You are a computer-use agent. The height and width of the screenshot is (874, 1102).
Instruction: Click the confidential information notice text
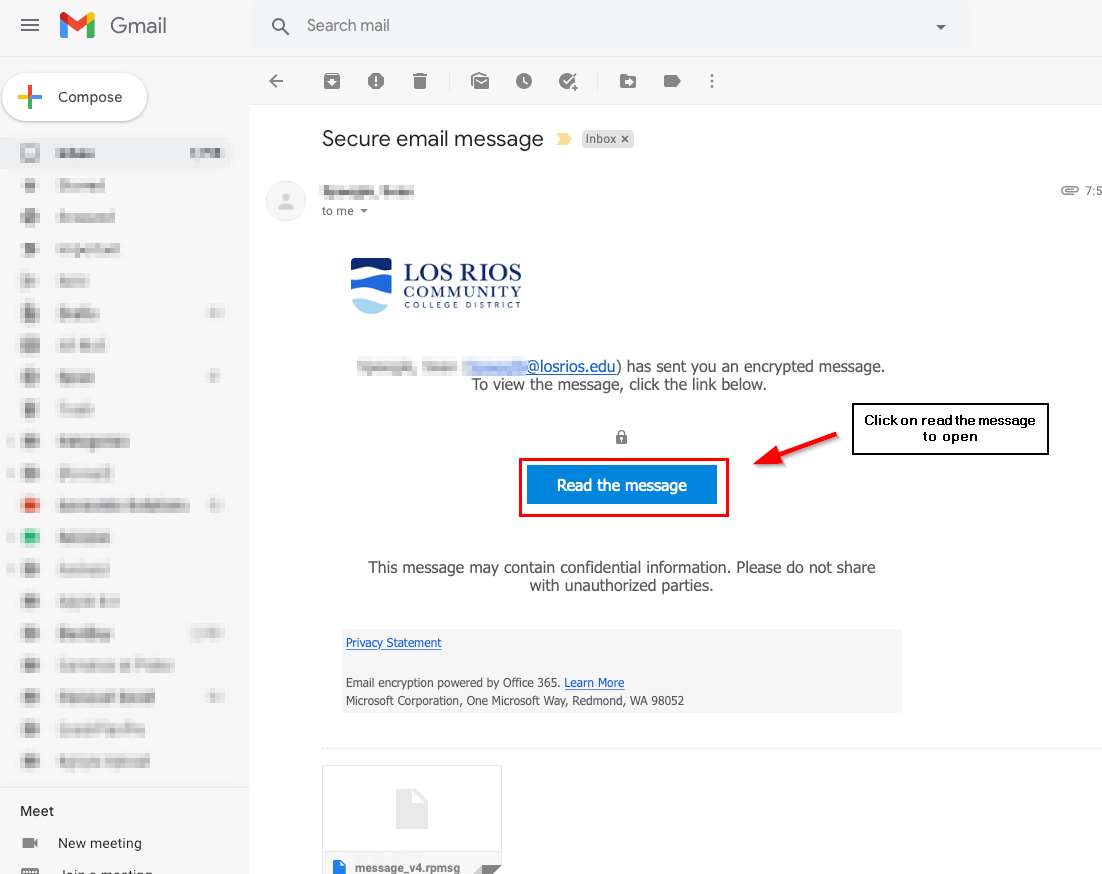622,576
